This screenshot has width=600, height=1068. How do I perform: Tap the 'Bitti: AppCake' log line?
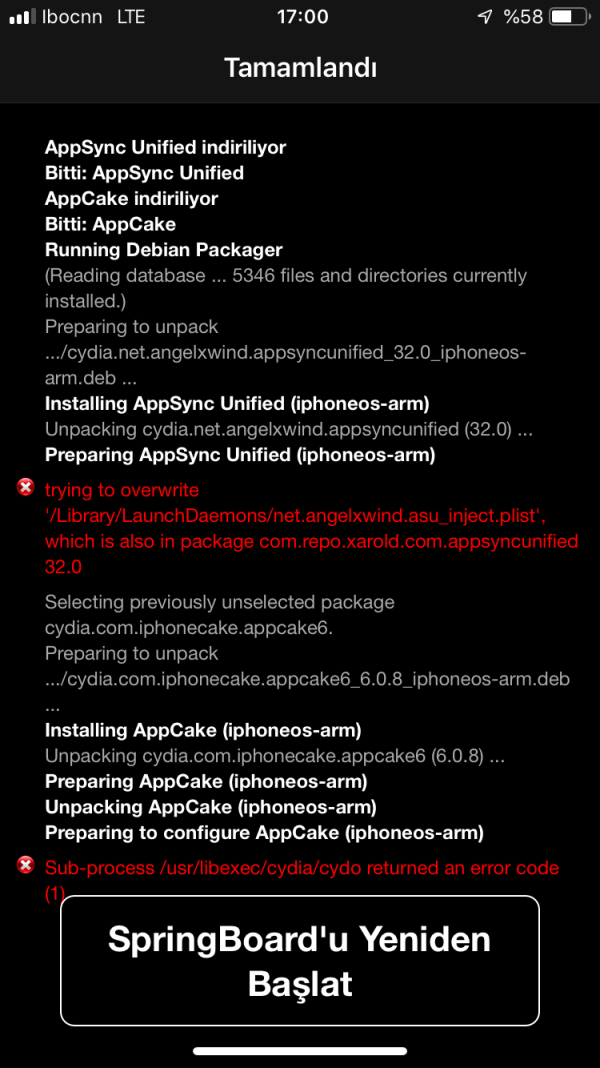pos(110,224)
